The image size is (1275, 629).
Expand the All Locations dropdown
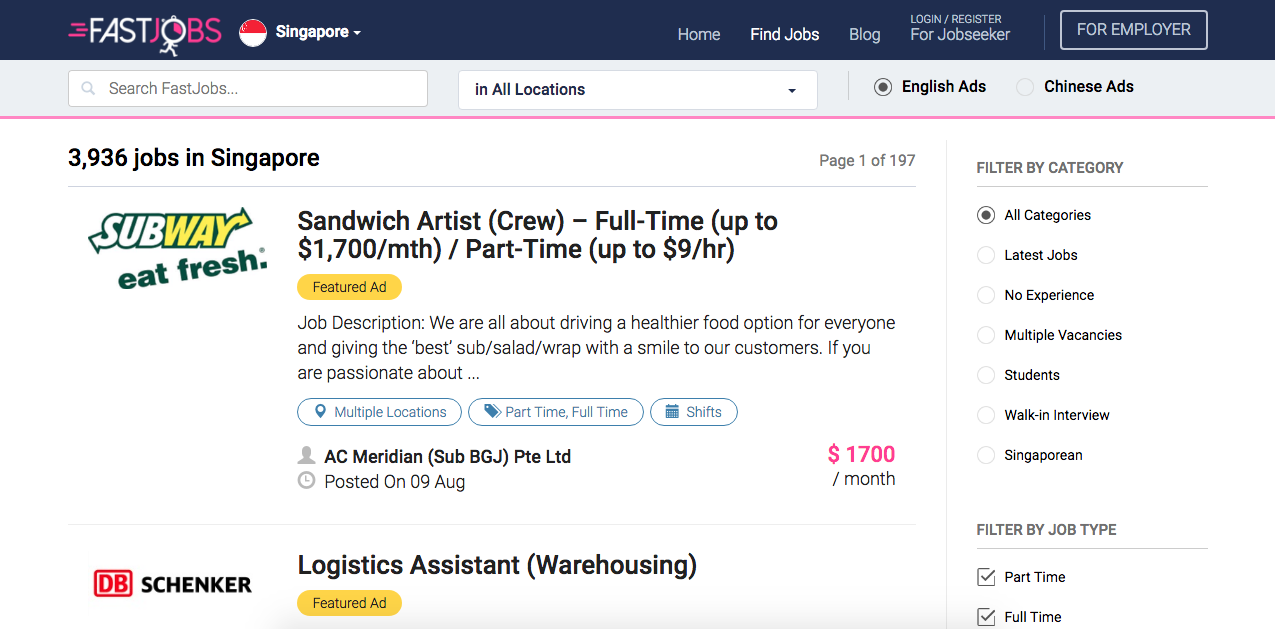[638, 89]
